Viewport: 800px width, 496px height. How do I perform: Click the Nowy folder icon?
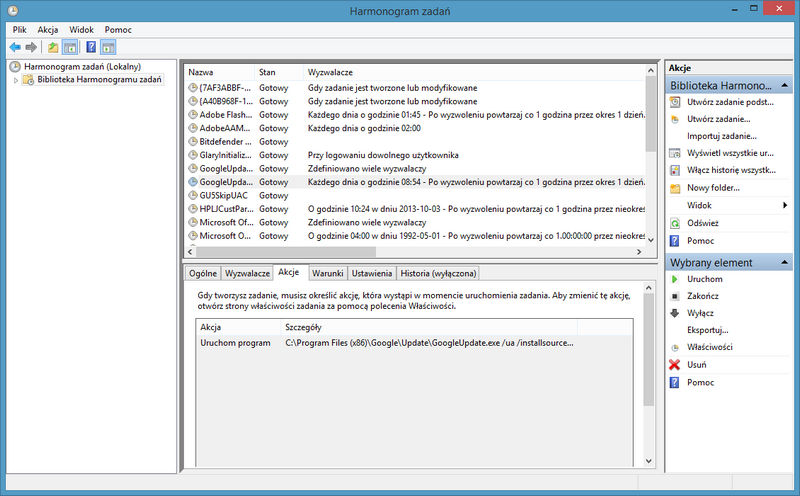tap(675, 188)
